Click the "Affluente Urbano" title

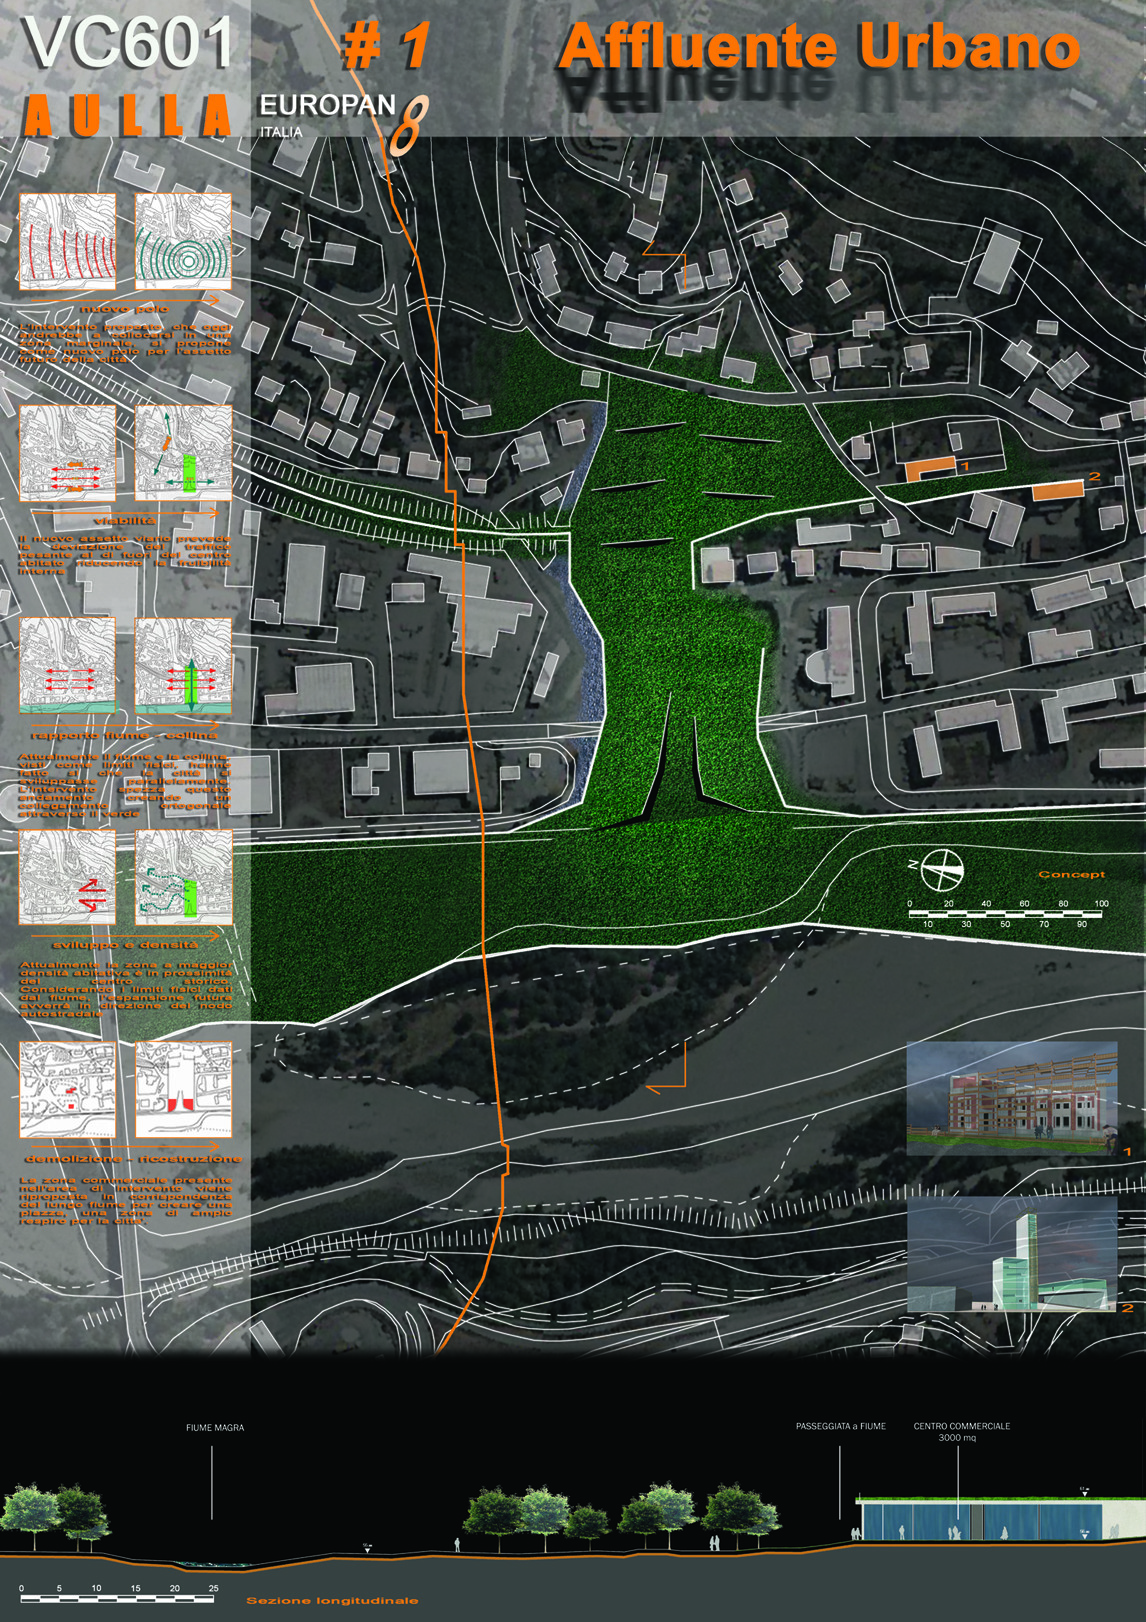click(x=818, y=47)
